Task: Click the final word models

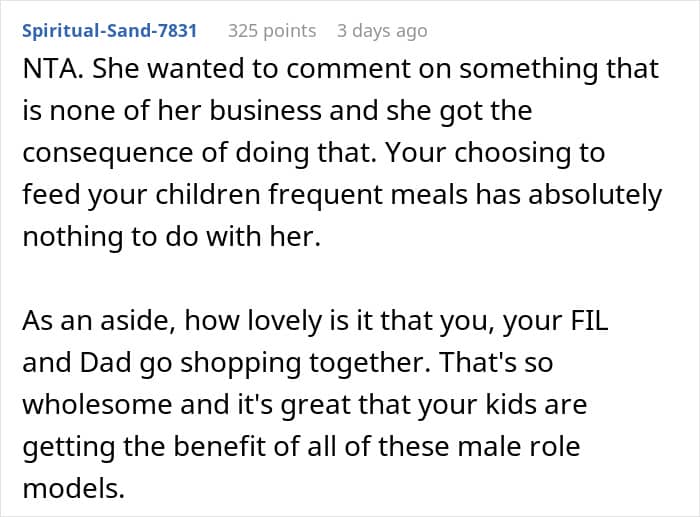Action: coord(74,488)
